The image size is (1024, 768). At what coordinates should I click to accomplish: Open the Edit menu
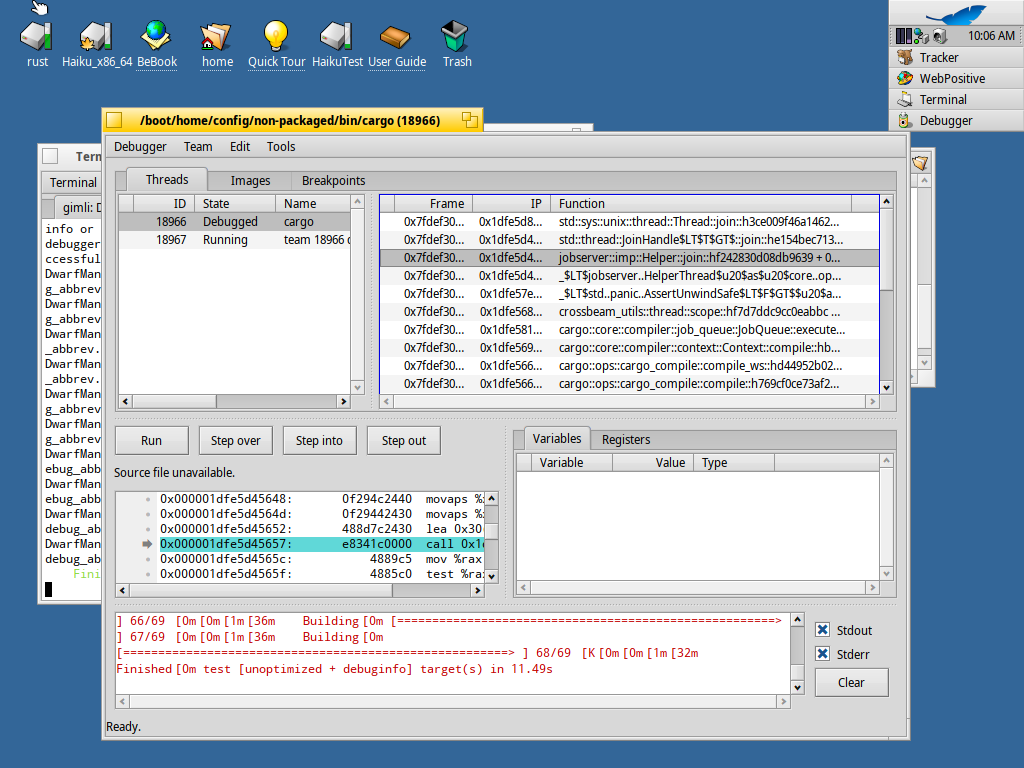coord(240,147)
